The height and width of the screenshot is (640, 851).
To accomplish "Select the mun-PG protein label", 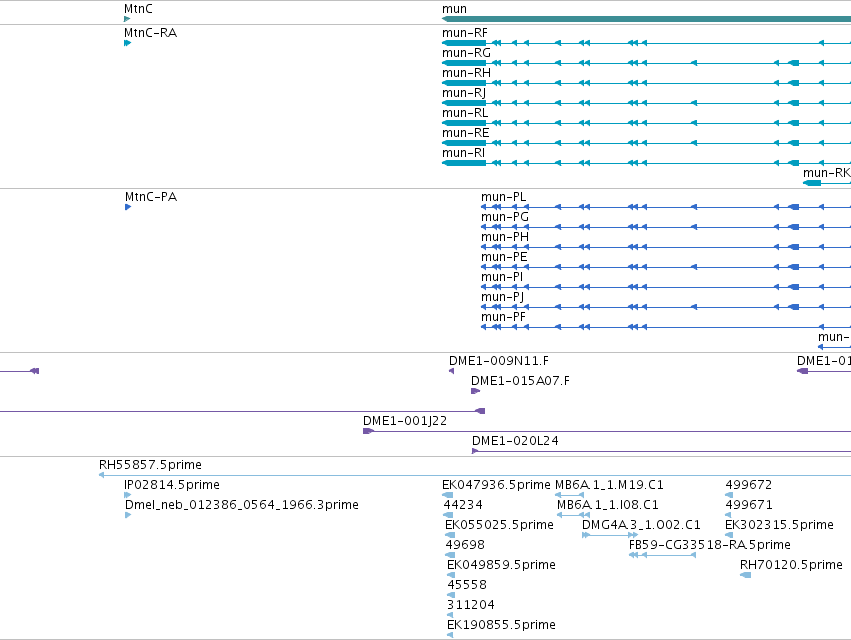I will tap(505, 217).
